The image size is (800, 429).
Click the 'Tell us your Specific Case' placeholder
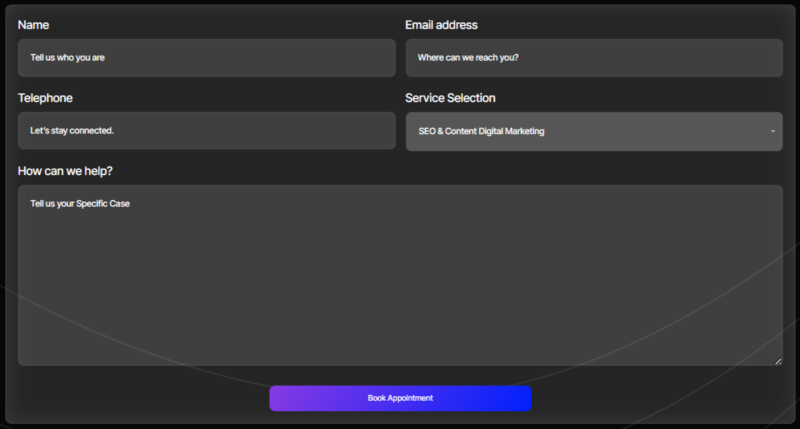tap(80, 204)
